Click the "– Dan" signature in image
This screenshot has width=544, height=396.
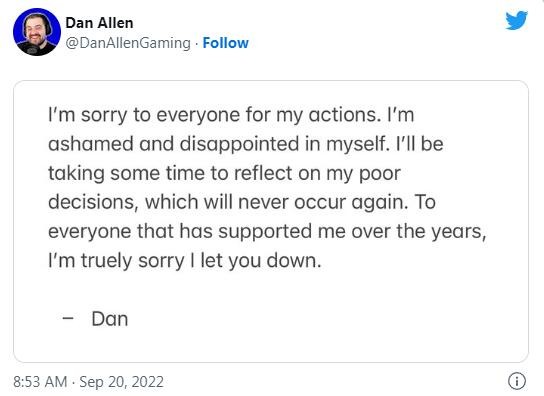tap(95, 319)
